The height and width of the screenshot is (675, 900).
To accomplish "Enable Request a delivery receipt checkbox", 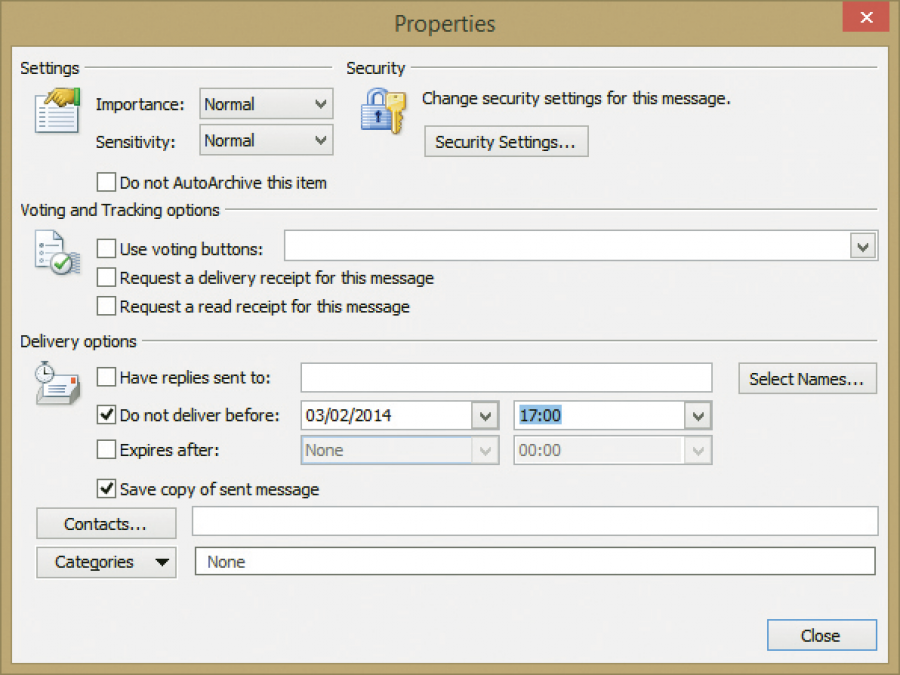I will tap(106, 277).
